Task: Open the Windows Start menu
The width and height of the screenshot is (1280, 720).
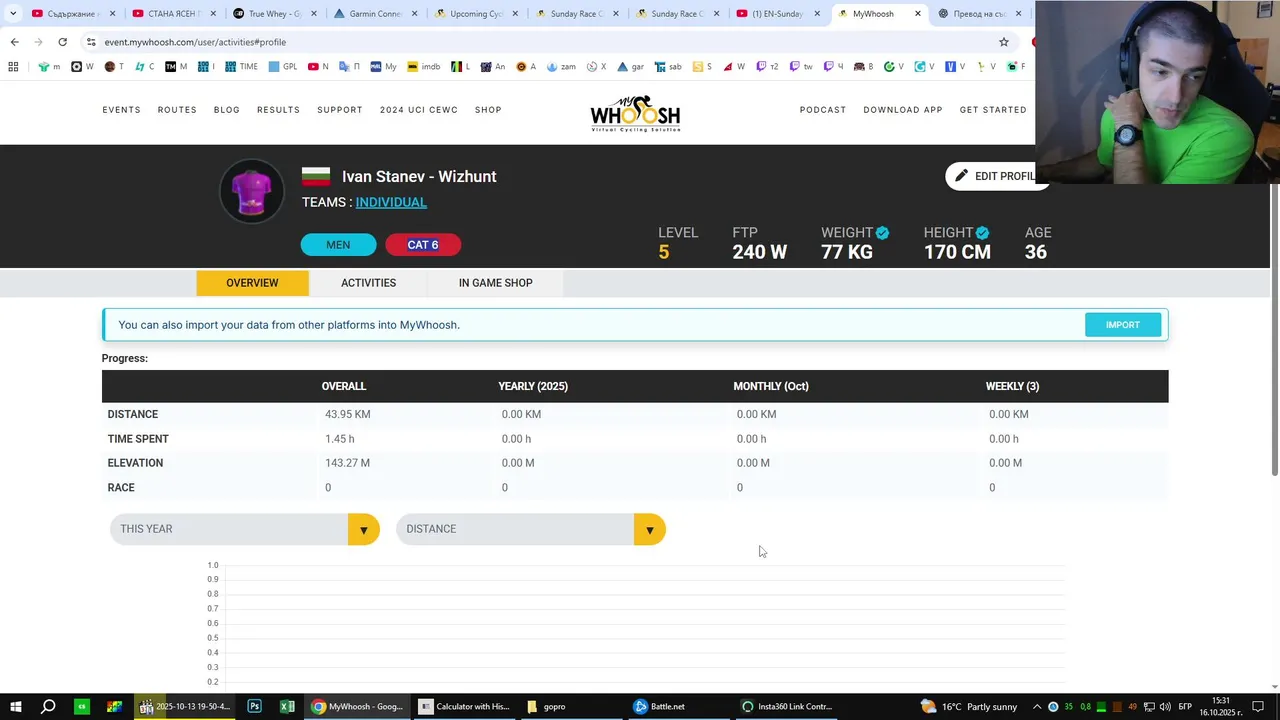Action: tap(15, 706)
